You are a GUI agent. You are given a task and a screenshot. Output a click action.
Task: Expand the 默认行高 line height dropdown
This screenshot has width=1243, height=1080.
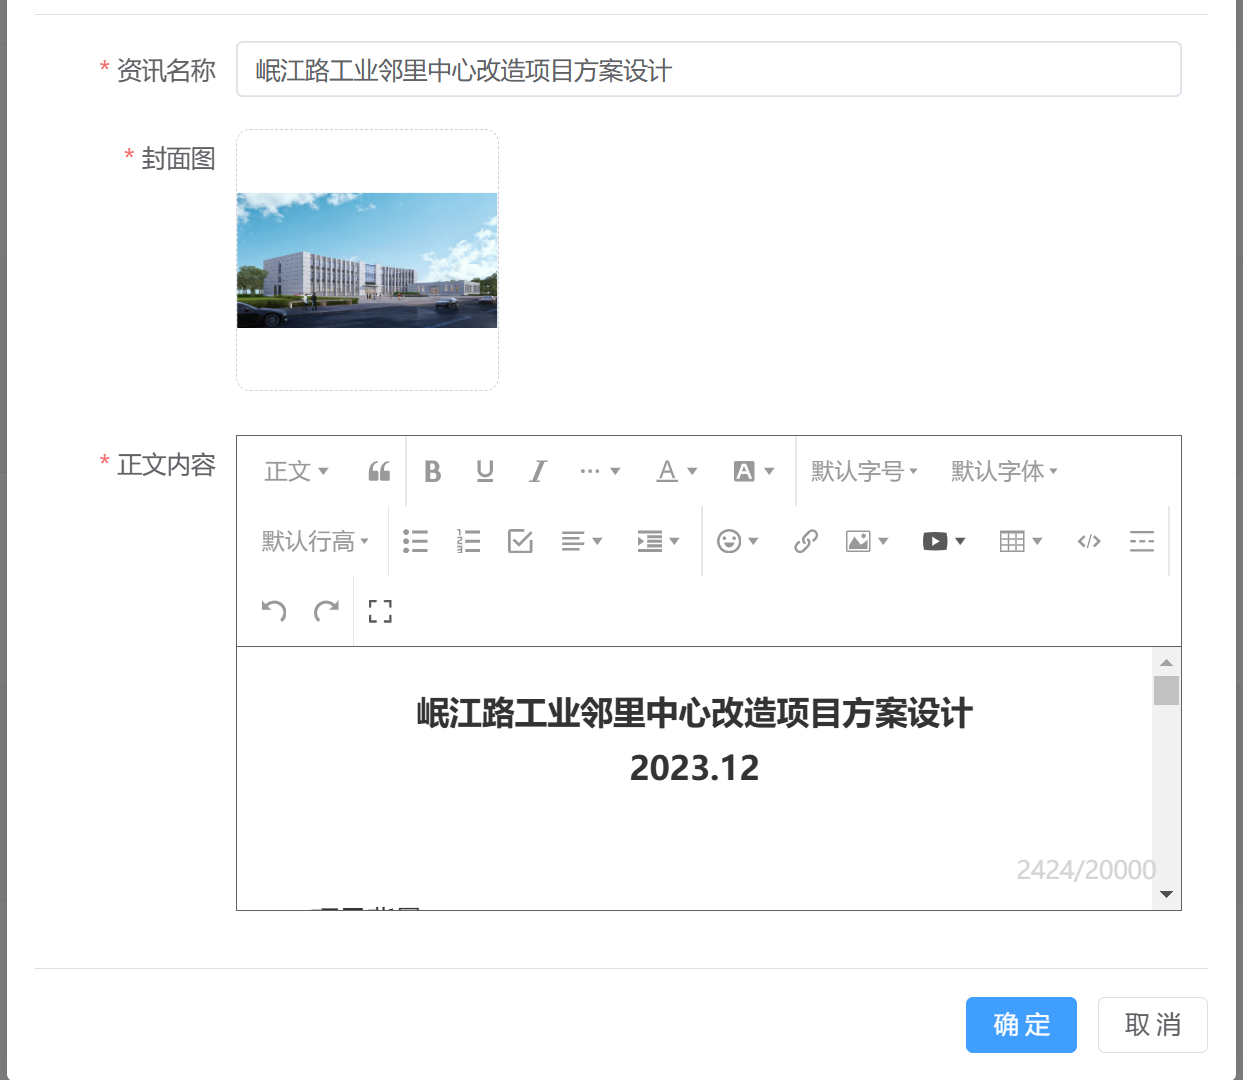(315, 541)
